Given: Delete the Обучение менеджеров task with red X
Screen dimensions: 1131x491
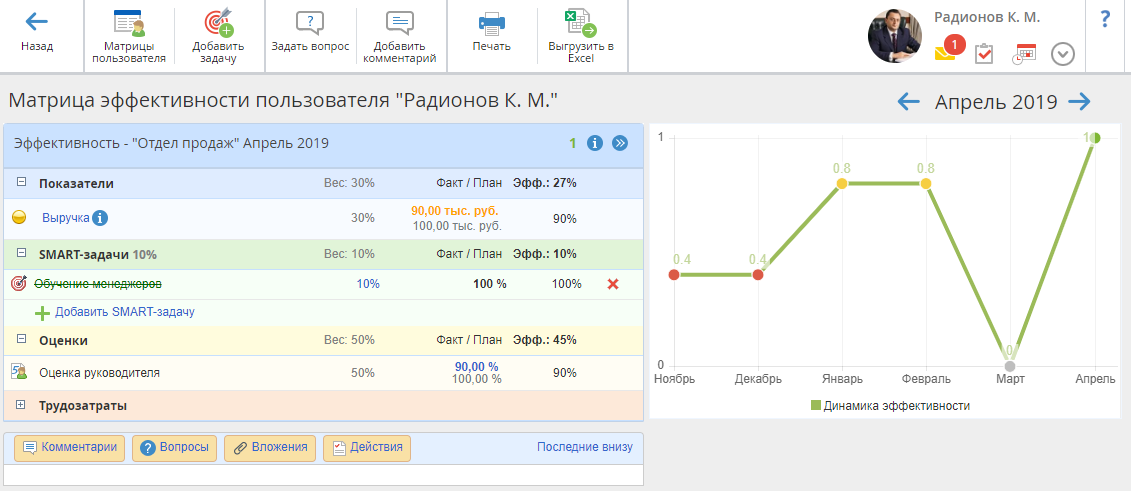Looking at the screenshot, I should pos(613,284).
